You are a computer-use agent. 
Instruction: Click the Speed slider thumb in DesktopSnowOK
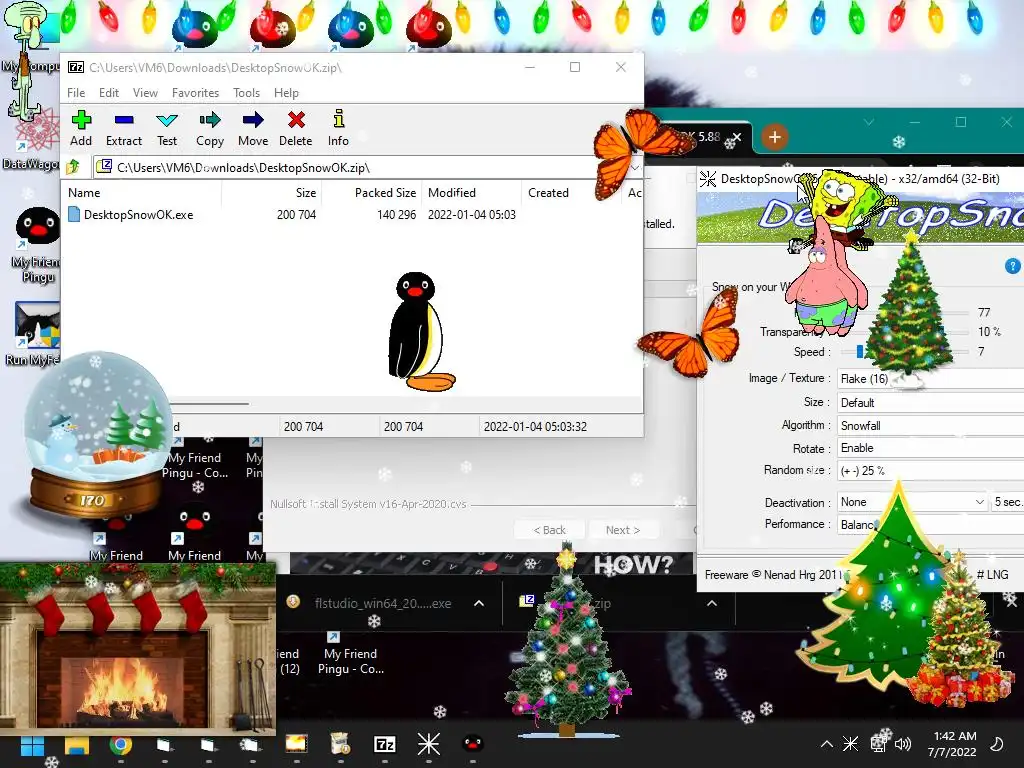click(x=859, y=351)
